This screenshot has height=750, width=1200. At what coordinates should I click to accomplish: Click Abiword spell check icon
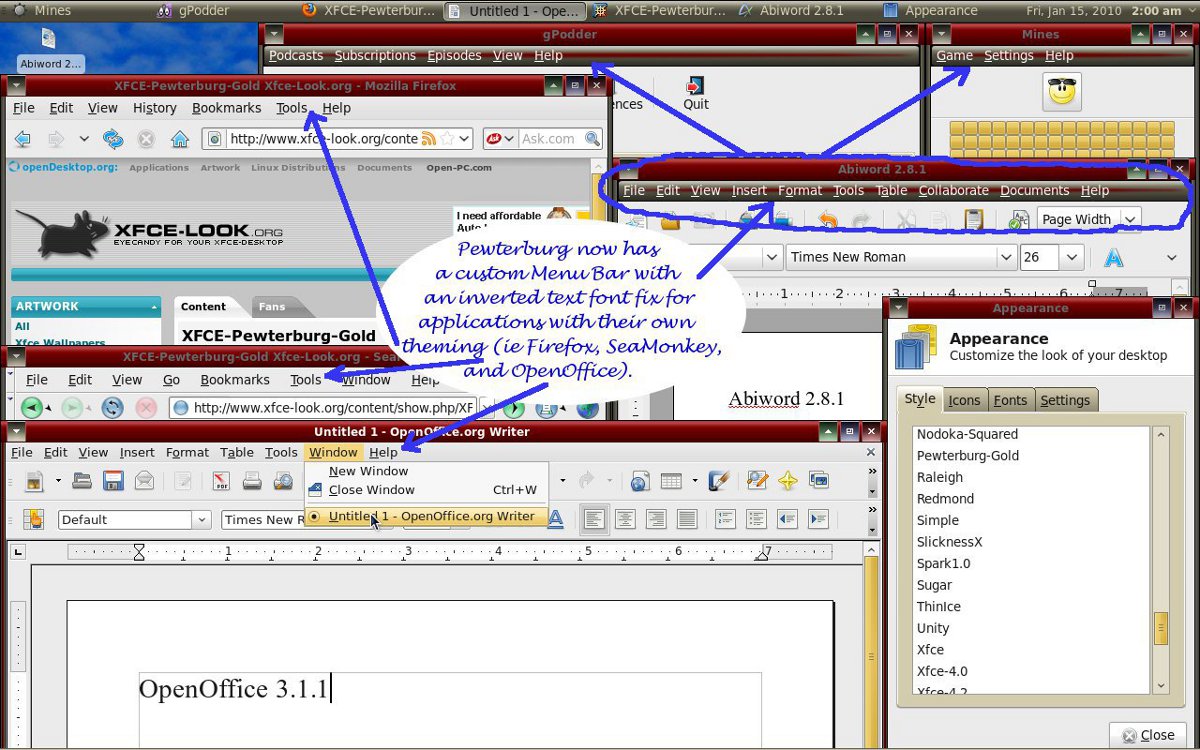tap(1019, 220)
